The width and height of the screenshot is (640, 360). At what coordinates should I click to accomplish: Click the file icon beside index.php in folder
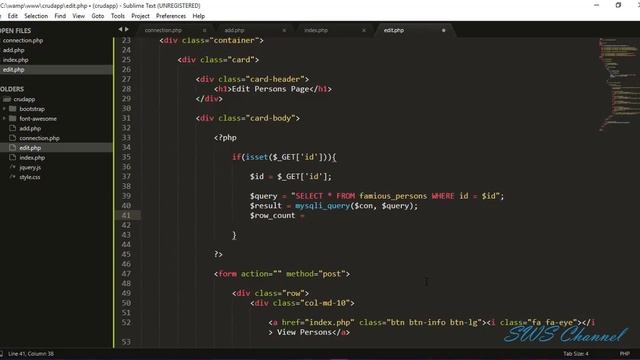13,158
